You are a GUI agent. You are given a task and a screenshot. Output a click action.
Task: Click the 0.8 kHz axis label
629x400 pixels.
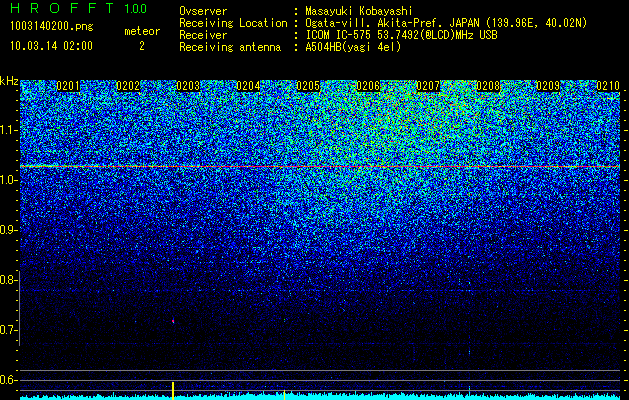(x=8, y=280)
